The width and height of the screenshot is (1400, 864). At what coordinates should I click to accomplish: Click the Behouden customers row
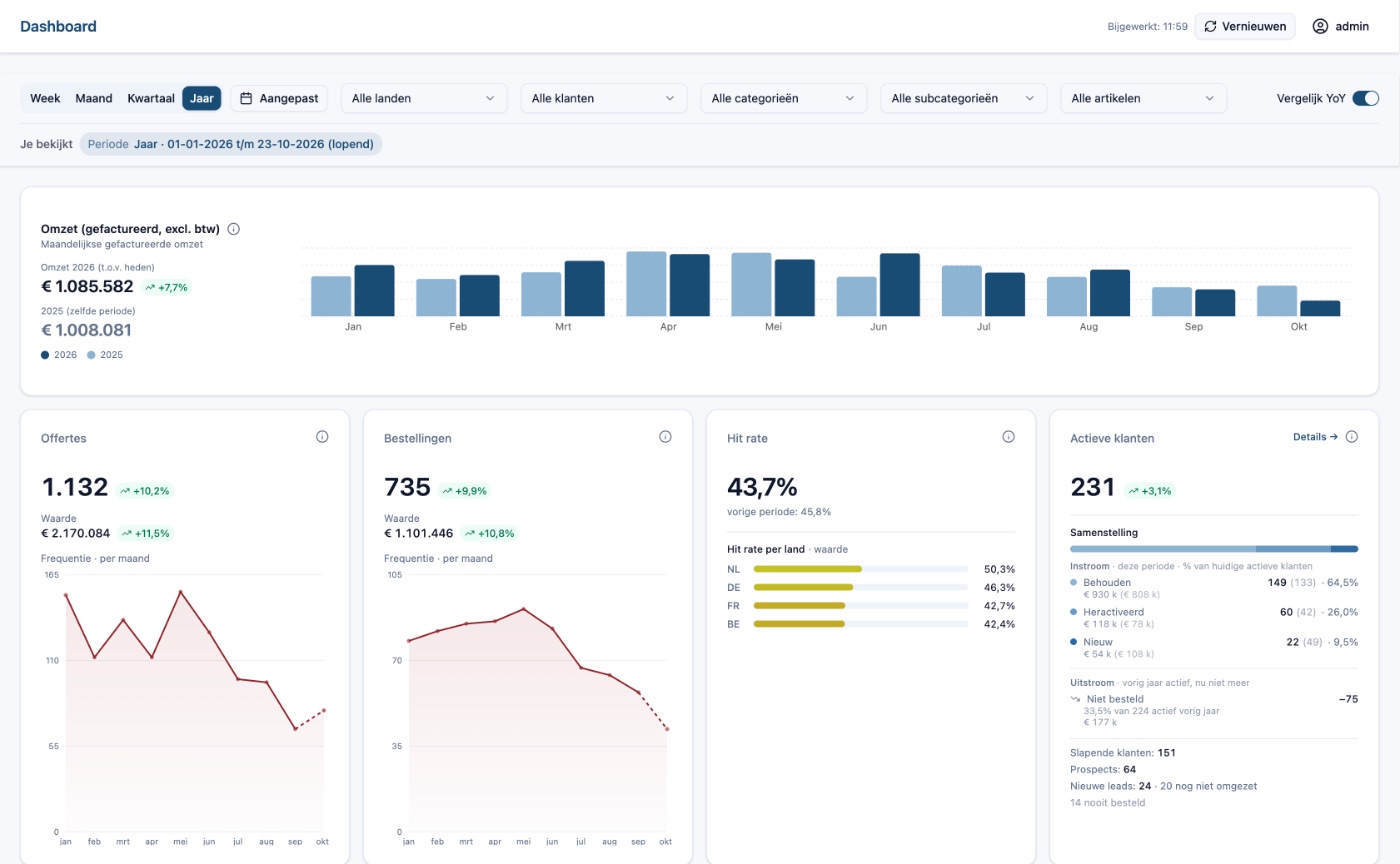1214,588
